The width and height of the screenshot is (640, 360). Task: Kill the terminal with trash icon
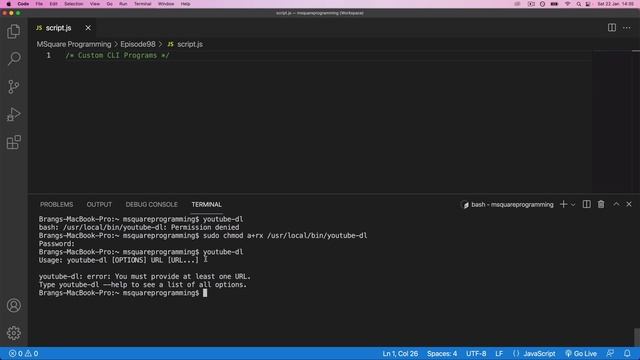(x=601, y=204)
